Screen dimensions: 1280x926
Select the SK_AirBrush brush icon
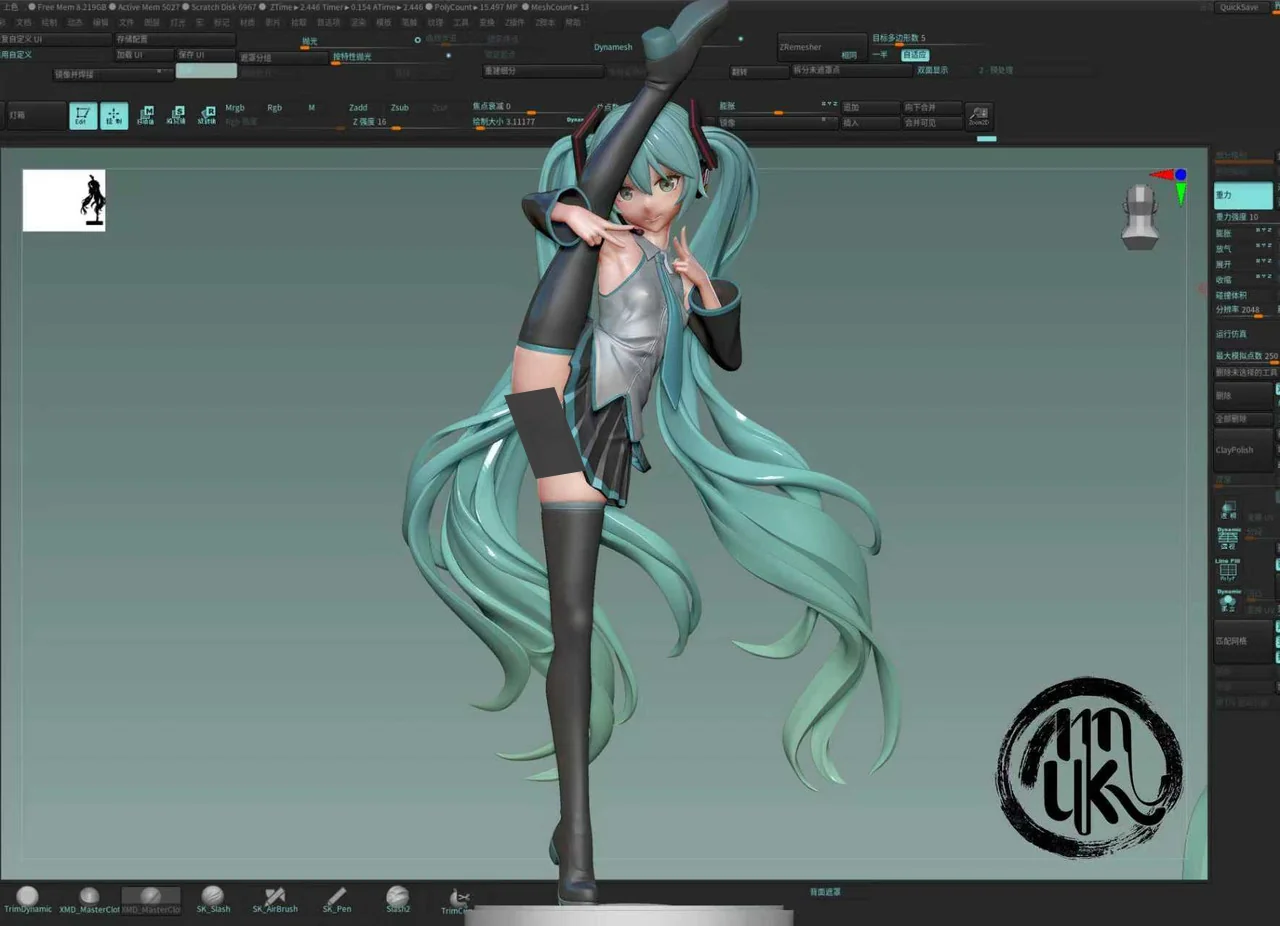[275, 899]
